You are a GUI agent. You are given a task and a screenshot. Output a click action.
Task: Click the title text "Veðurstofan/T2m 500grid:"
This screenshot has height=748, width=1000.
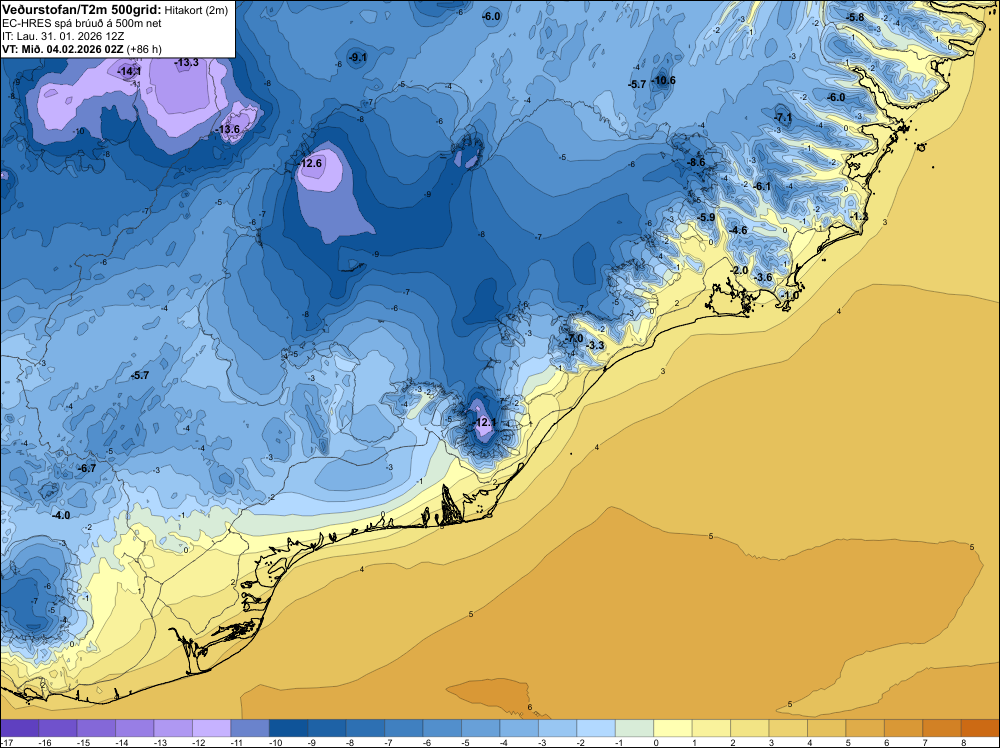point(82,10)
